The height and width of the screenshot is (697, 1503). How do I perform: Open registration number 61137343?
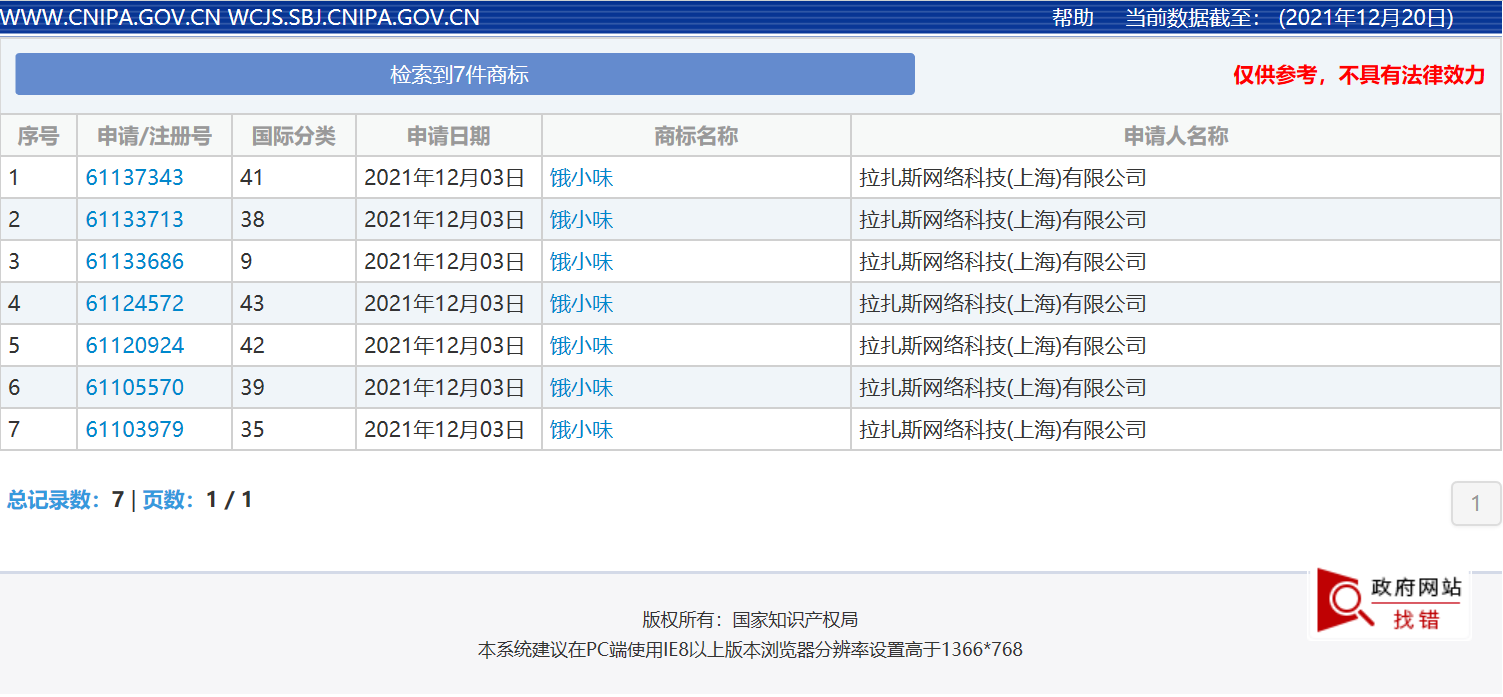135,178
